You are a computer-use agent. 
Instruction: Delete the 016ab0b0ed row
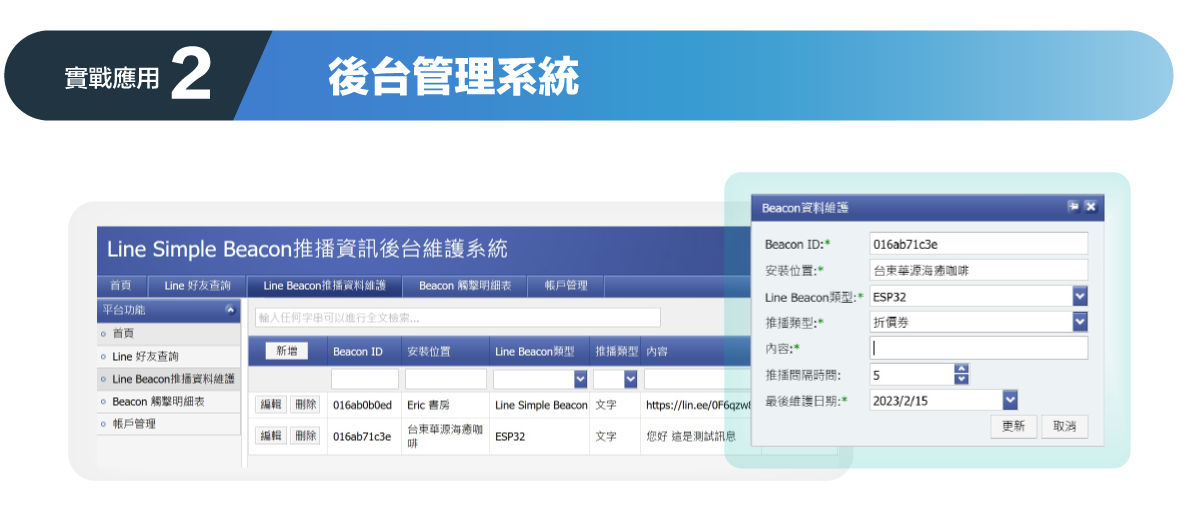point(305,405)
